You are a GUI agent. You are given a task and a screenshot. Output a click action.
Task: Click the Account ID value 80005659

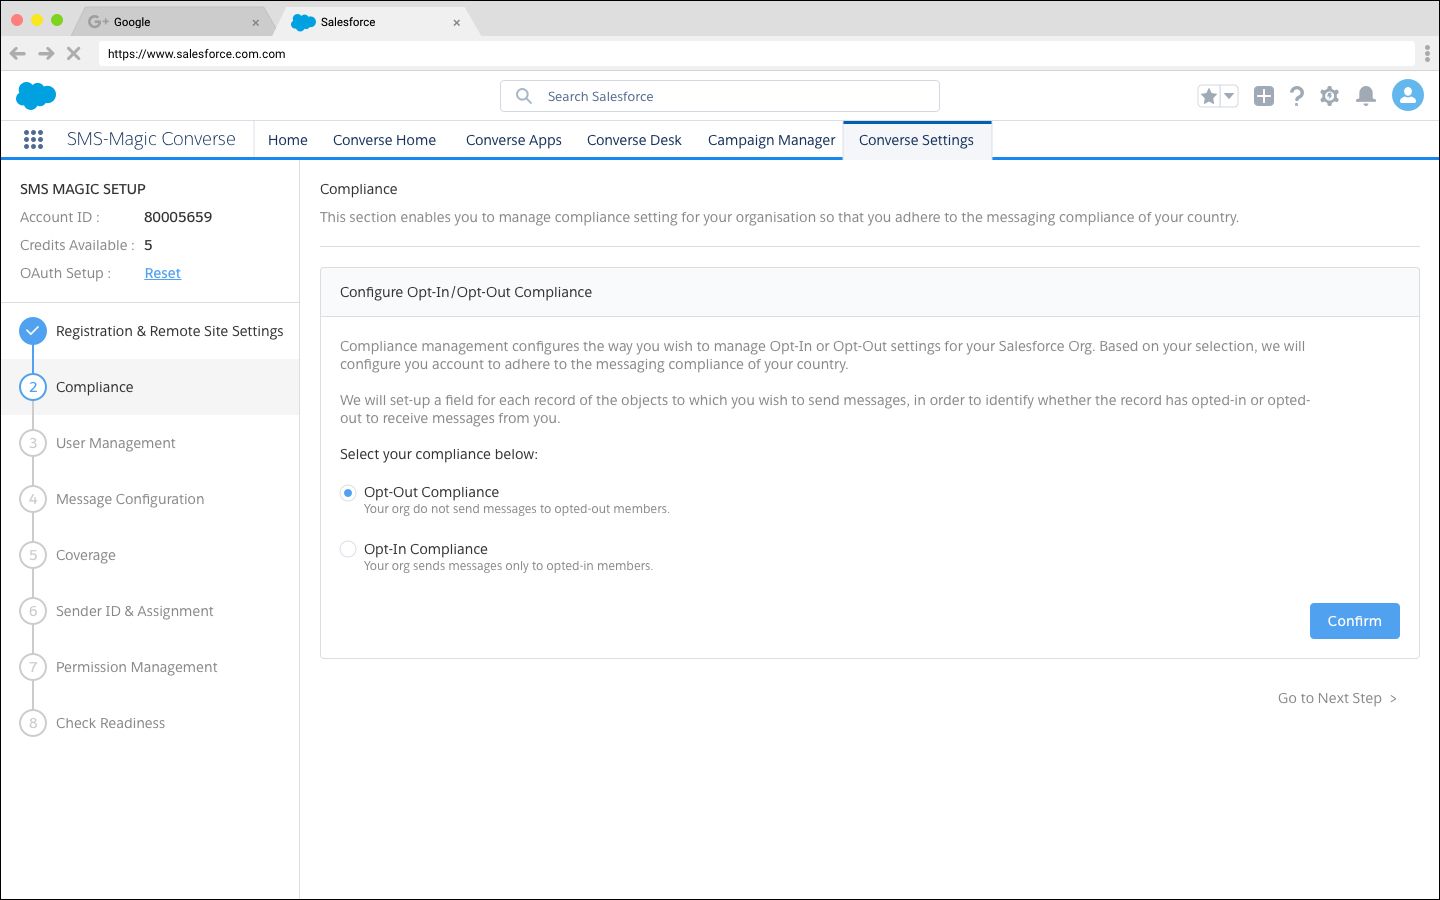coord(178,217)
